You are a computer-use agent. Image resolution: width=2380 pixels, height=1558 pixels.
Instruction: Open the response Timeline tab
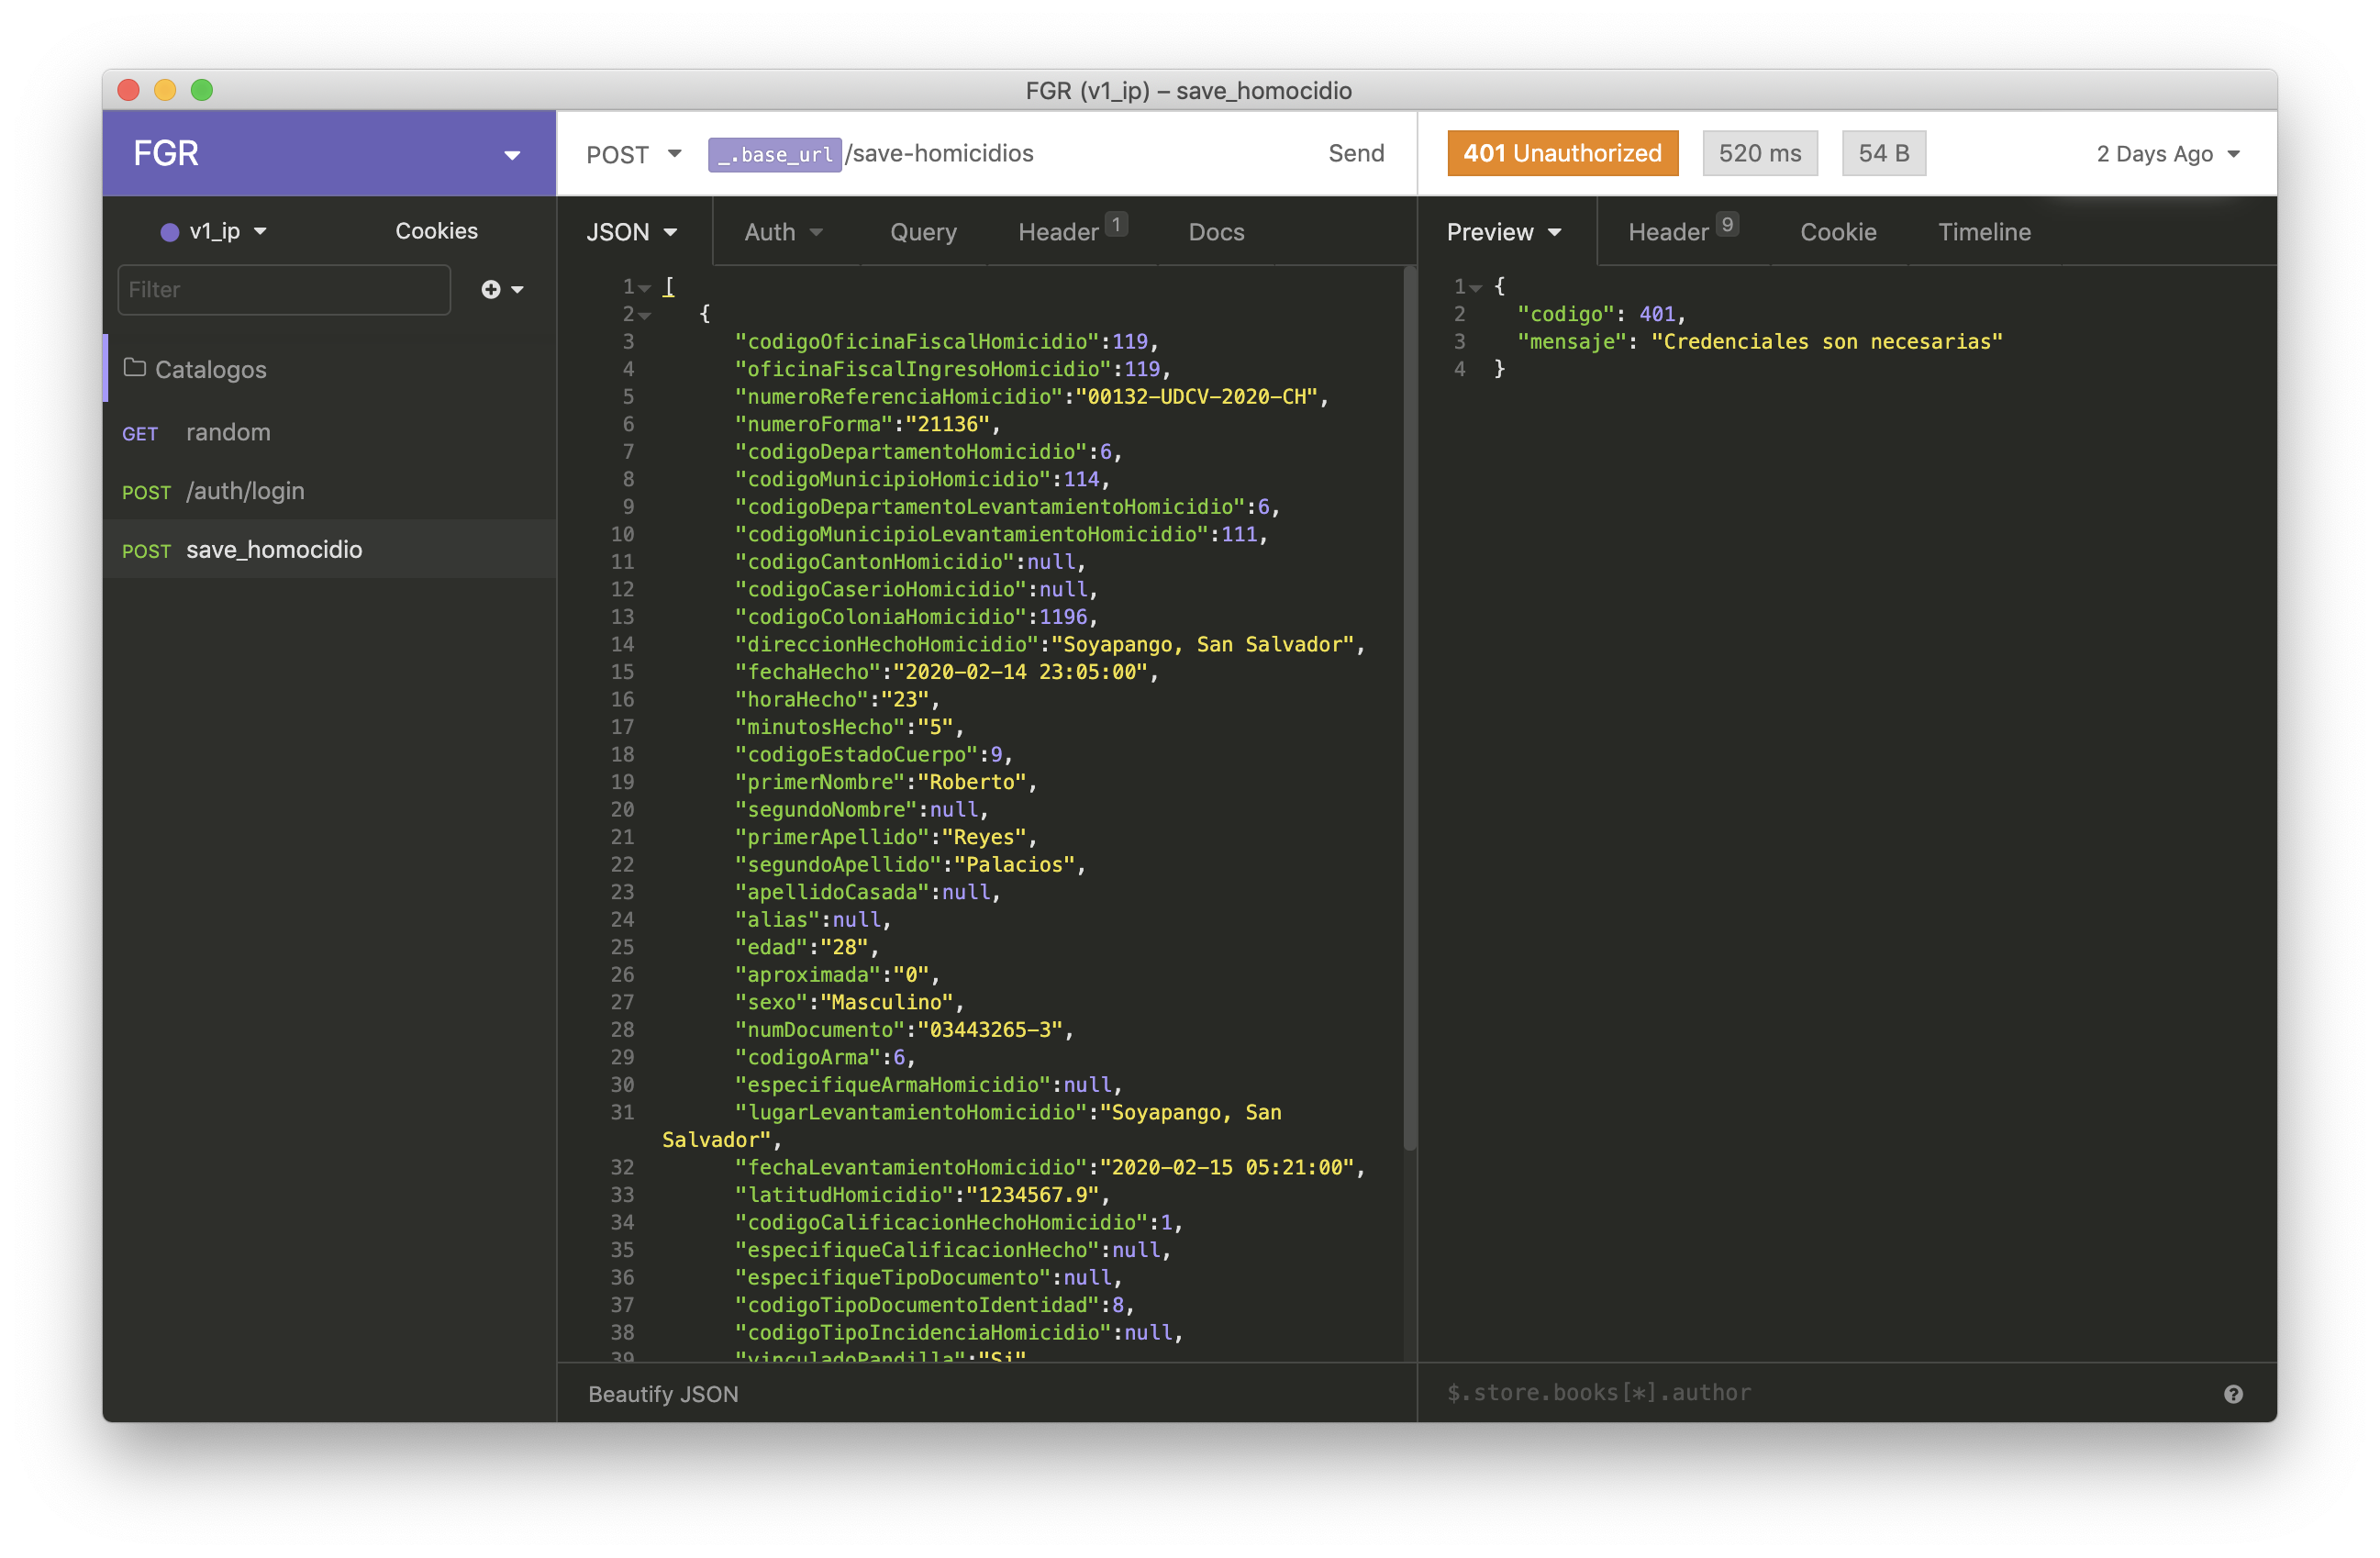coord(1983,232)
